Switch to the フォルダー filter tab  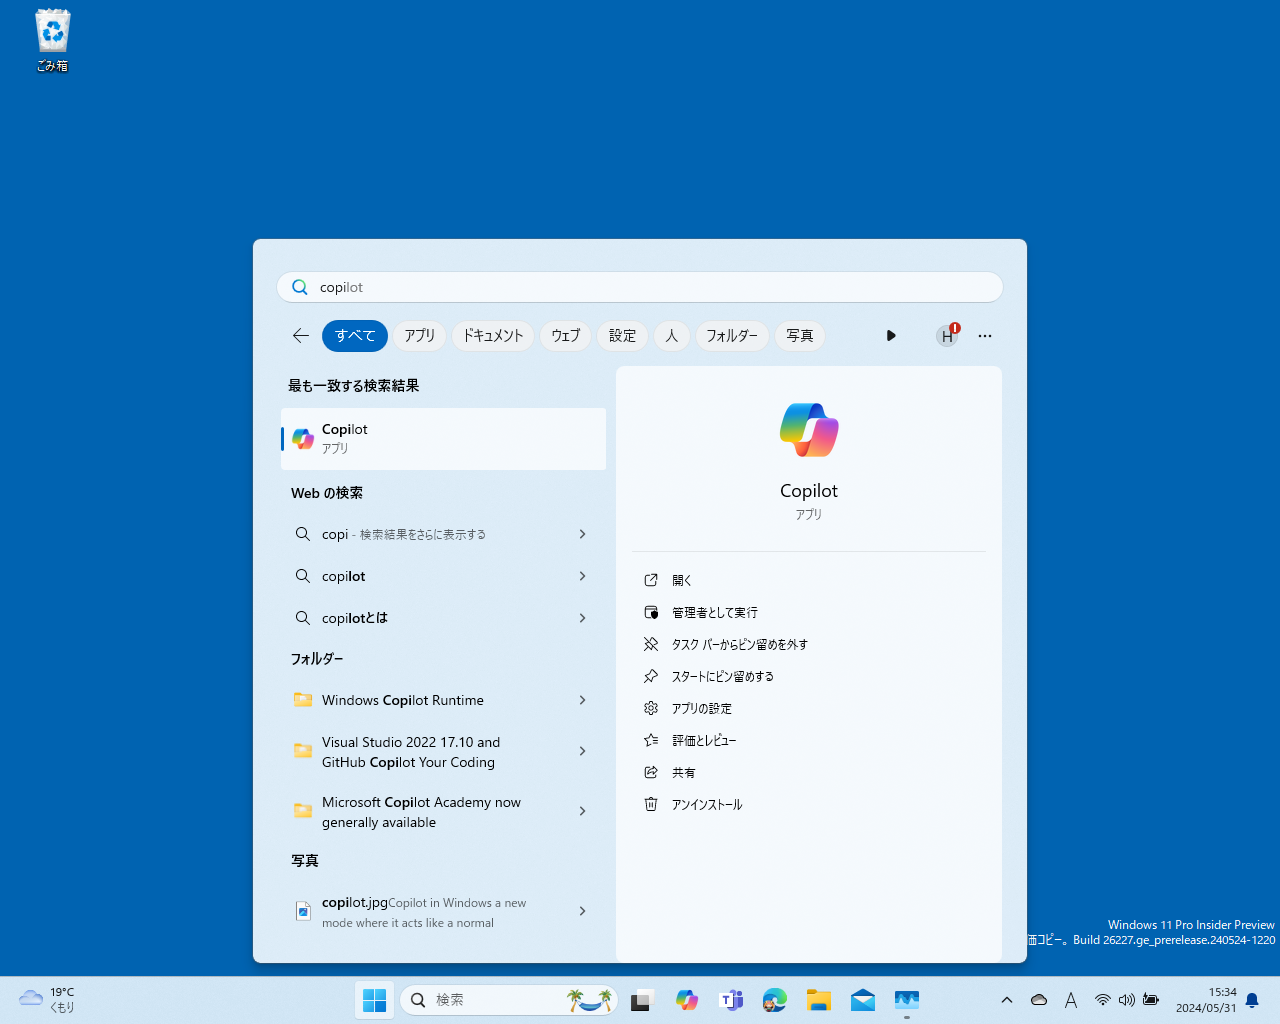tap(732, 336)
